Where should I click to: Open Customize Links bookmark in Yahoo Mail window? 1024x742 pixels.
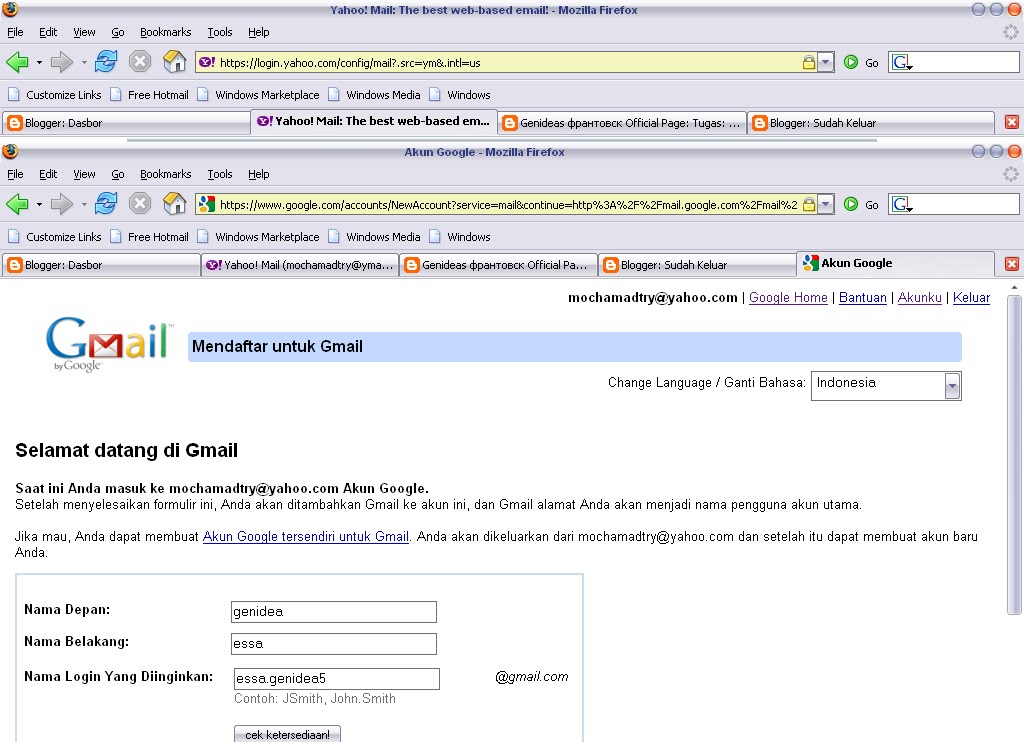pyautogui.click(x=55, y=95)
